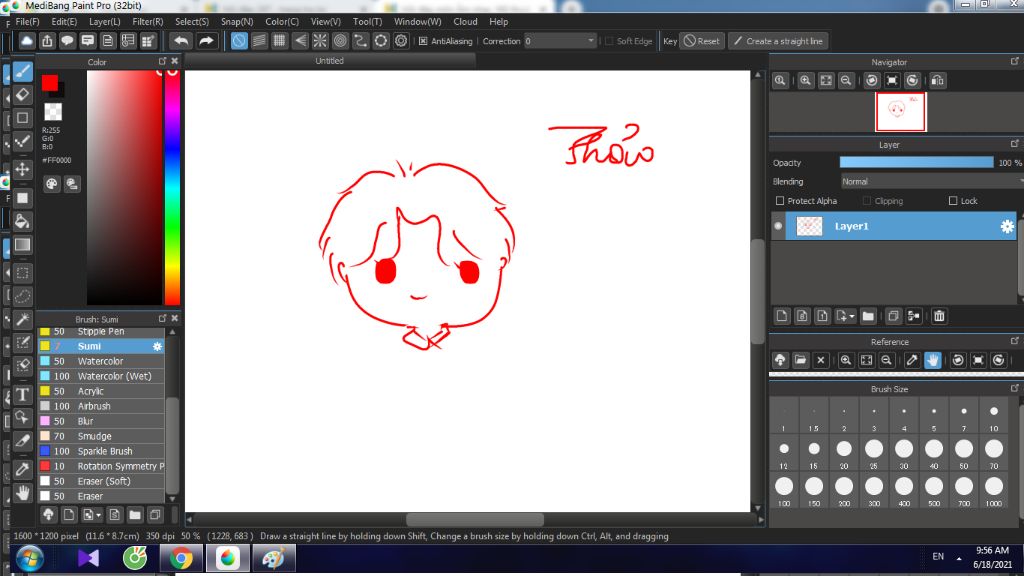
Task: Undock the Navigator panel
Action: pos(1014,61)
